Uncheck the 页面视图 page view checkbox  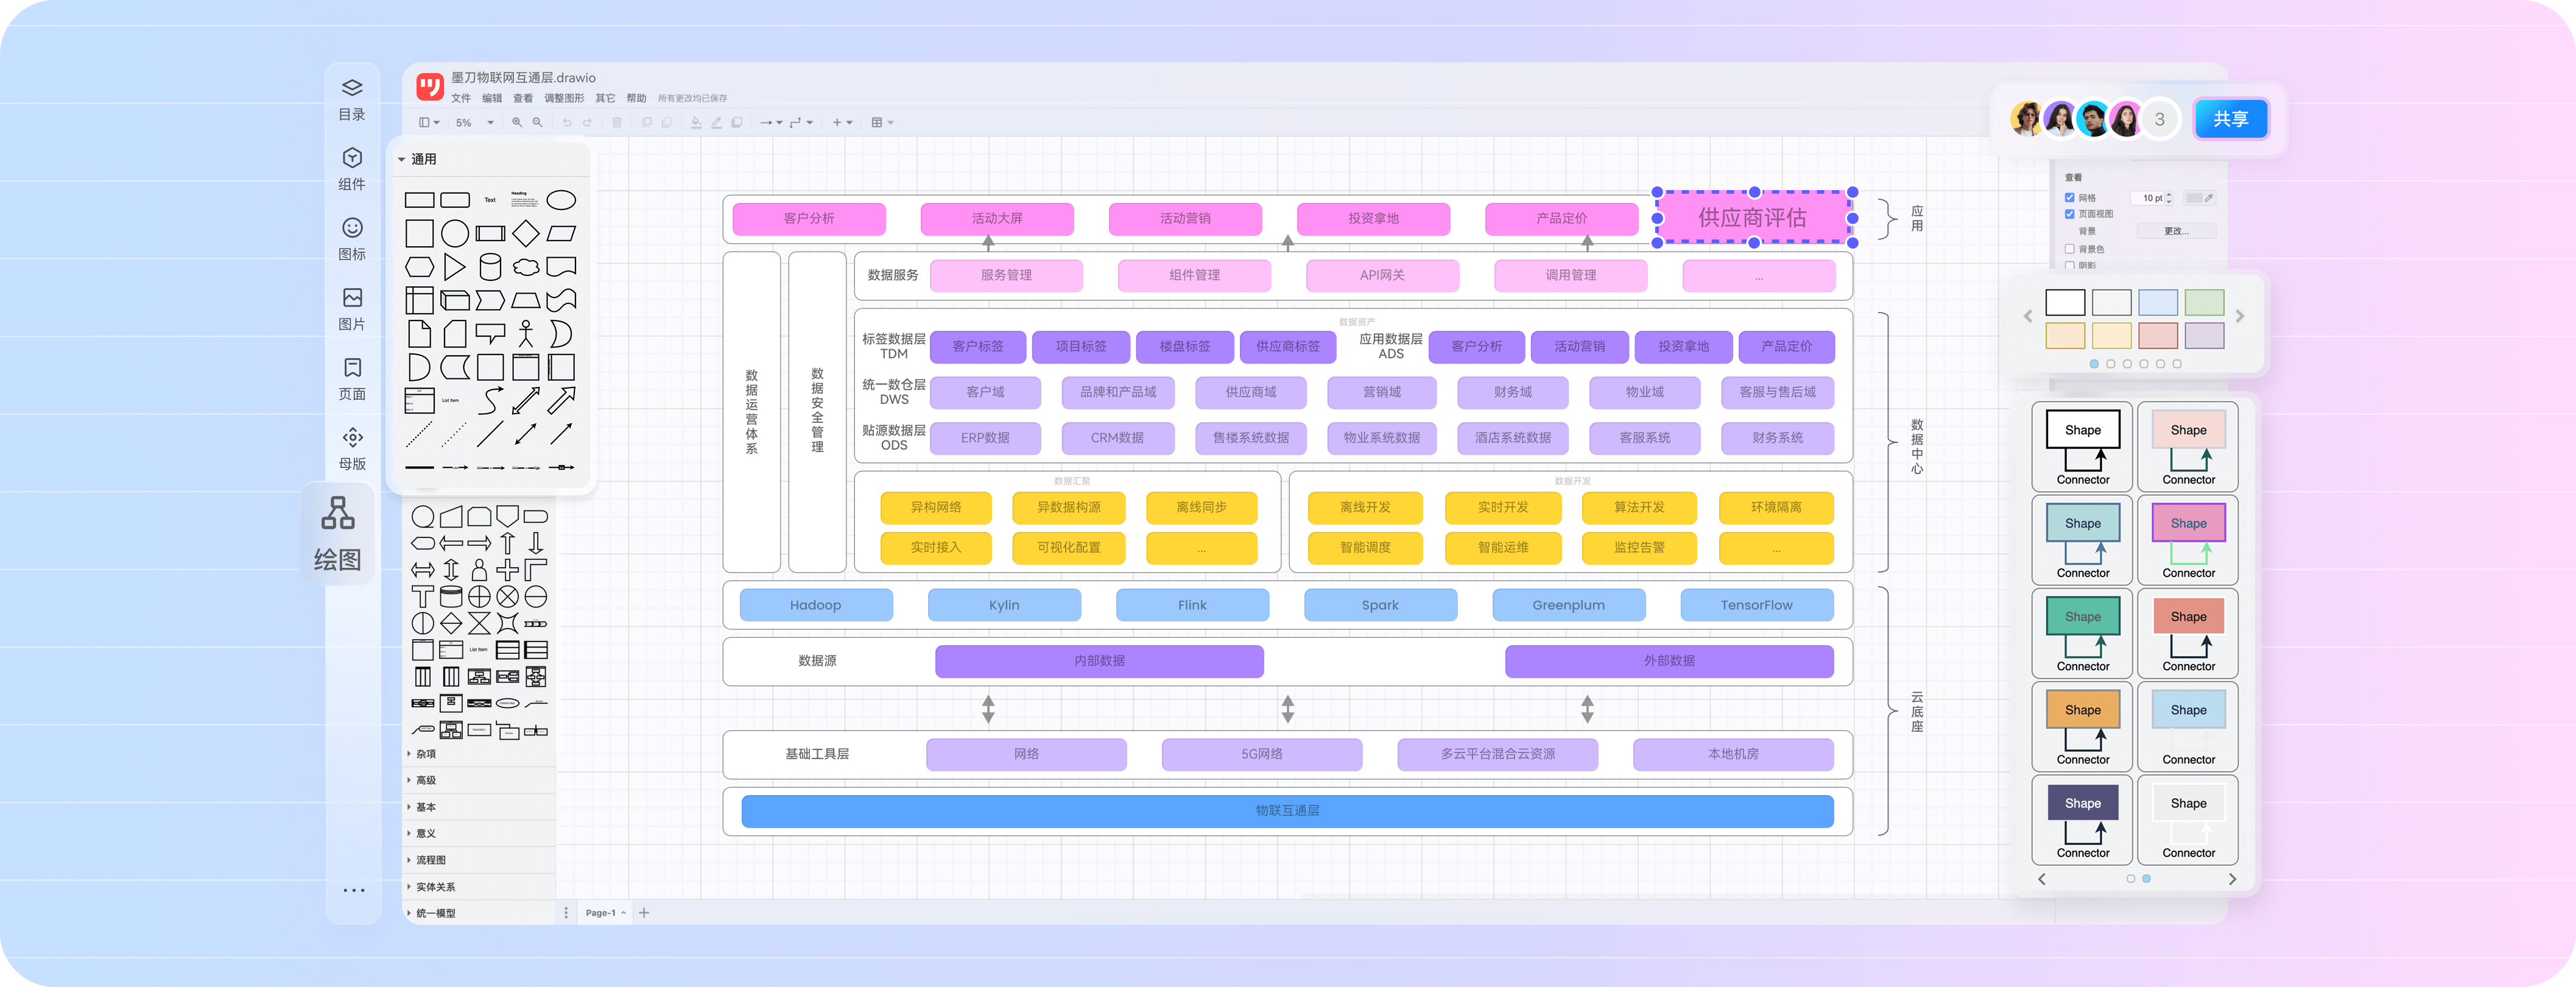[x=2069, y=214]
